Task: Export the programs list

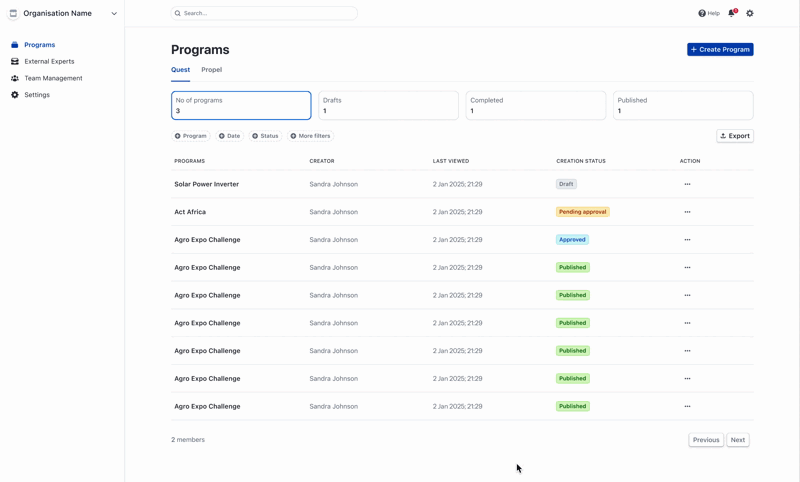Action: pyautogui.click(x=735, y=136)
